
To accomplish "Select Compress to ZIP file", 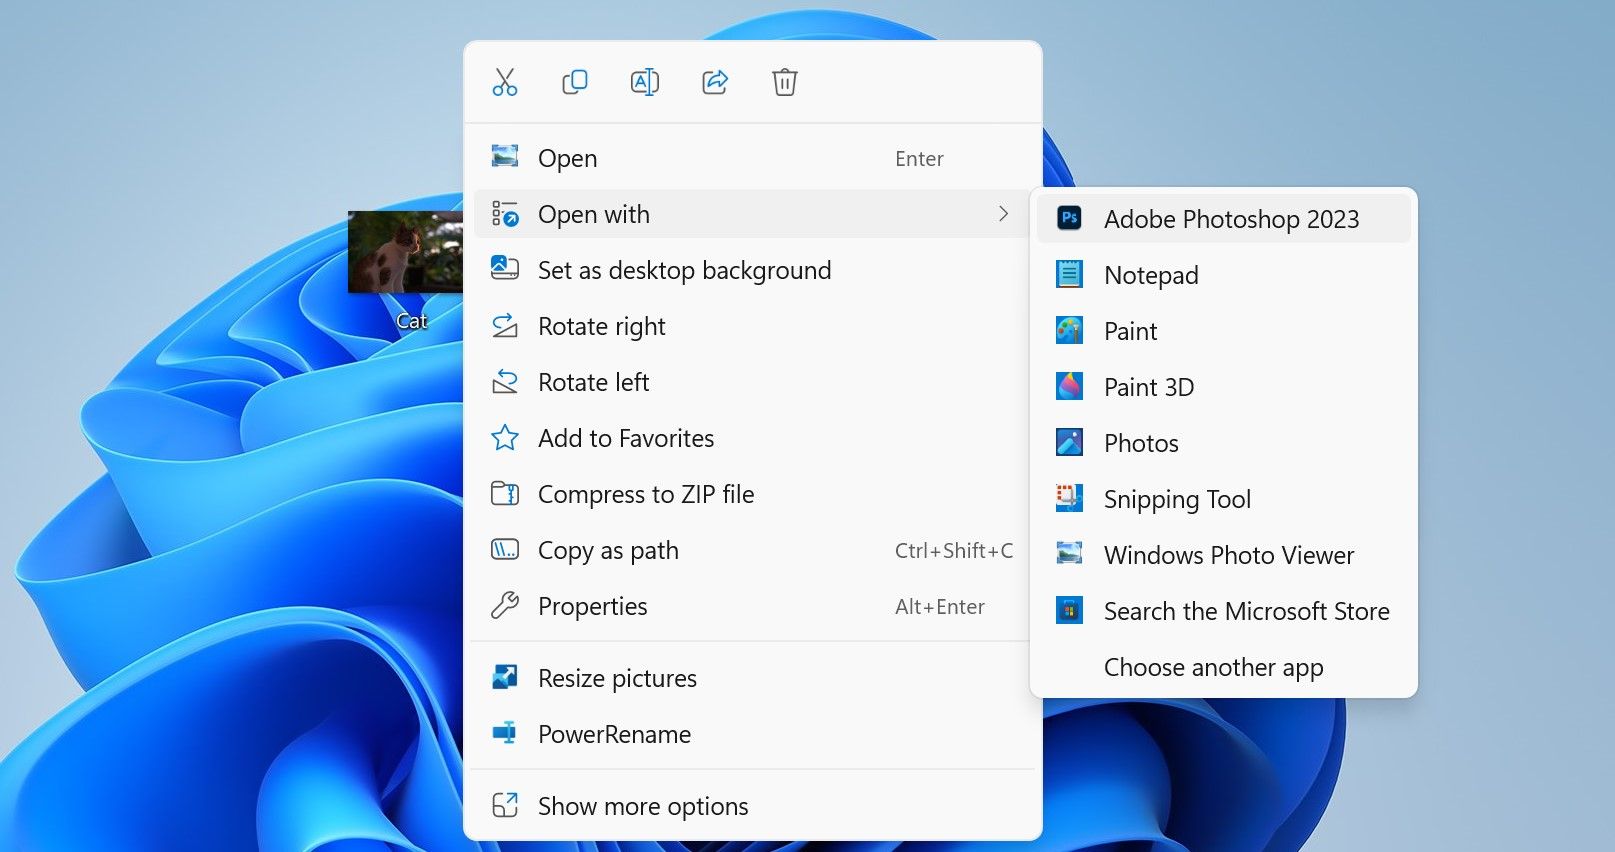I will 645,494.
